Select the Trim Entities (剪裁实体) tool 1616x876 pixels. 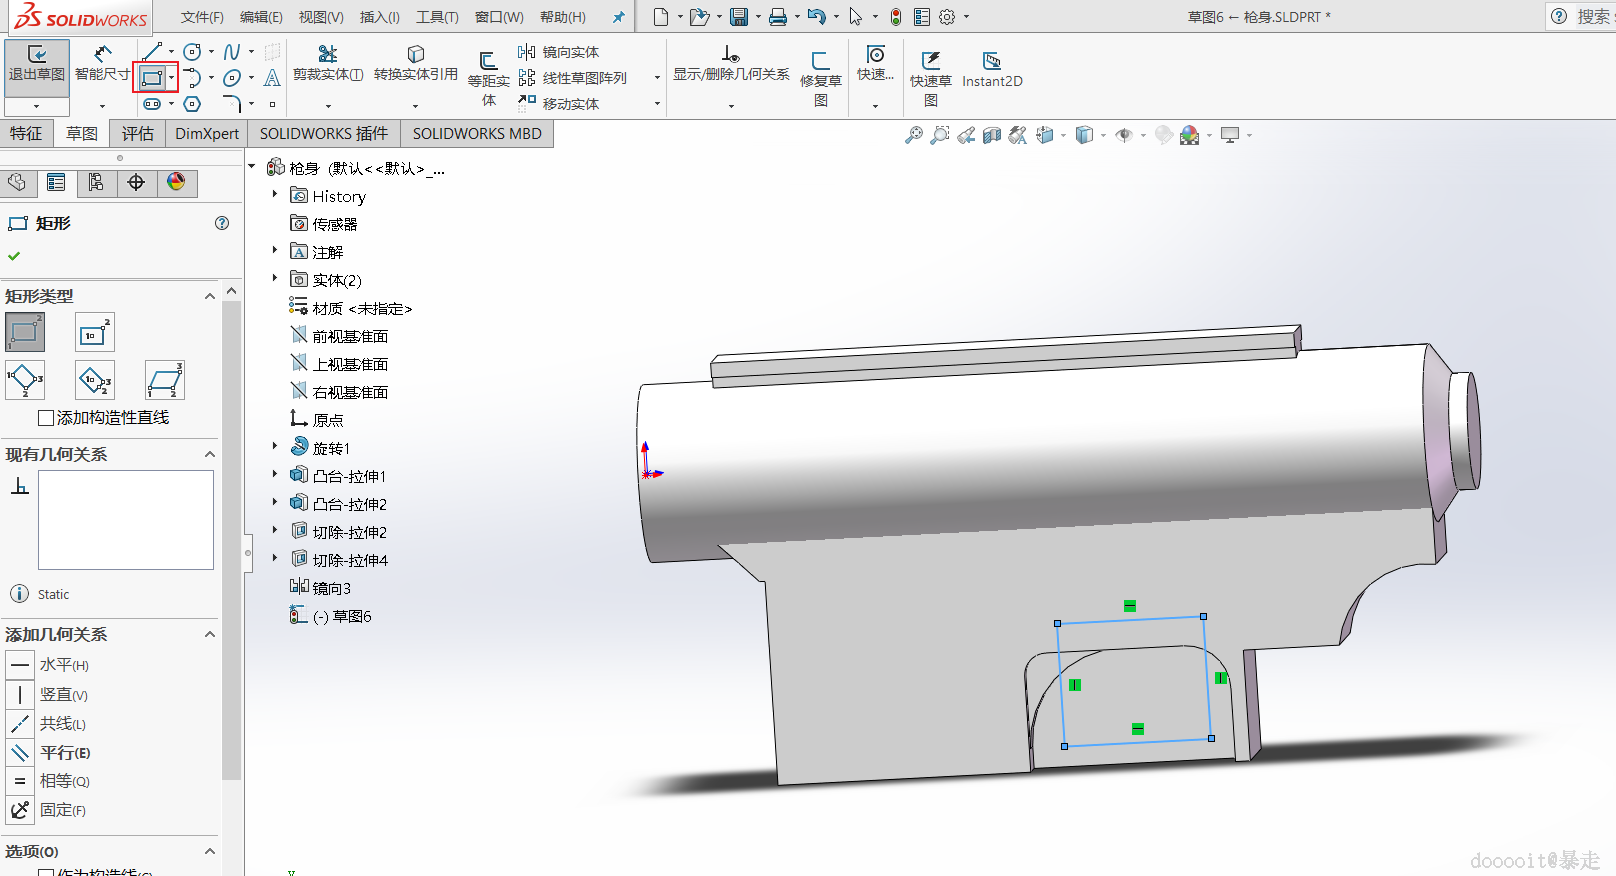click(327, 55)
